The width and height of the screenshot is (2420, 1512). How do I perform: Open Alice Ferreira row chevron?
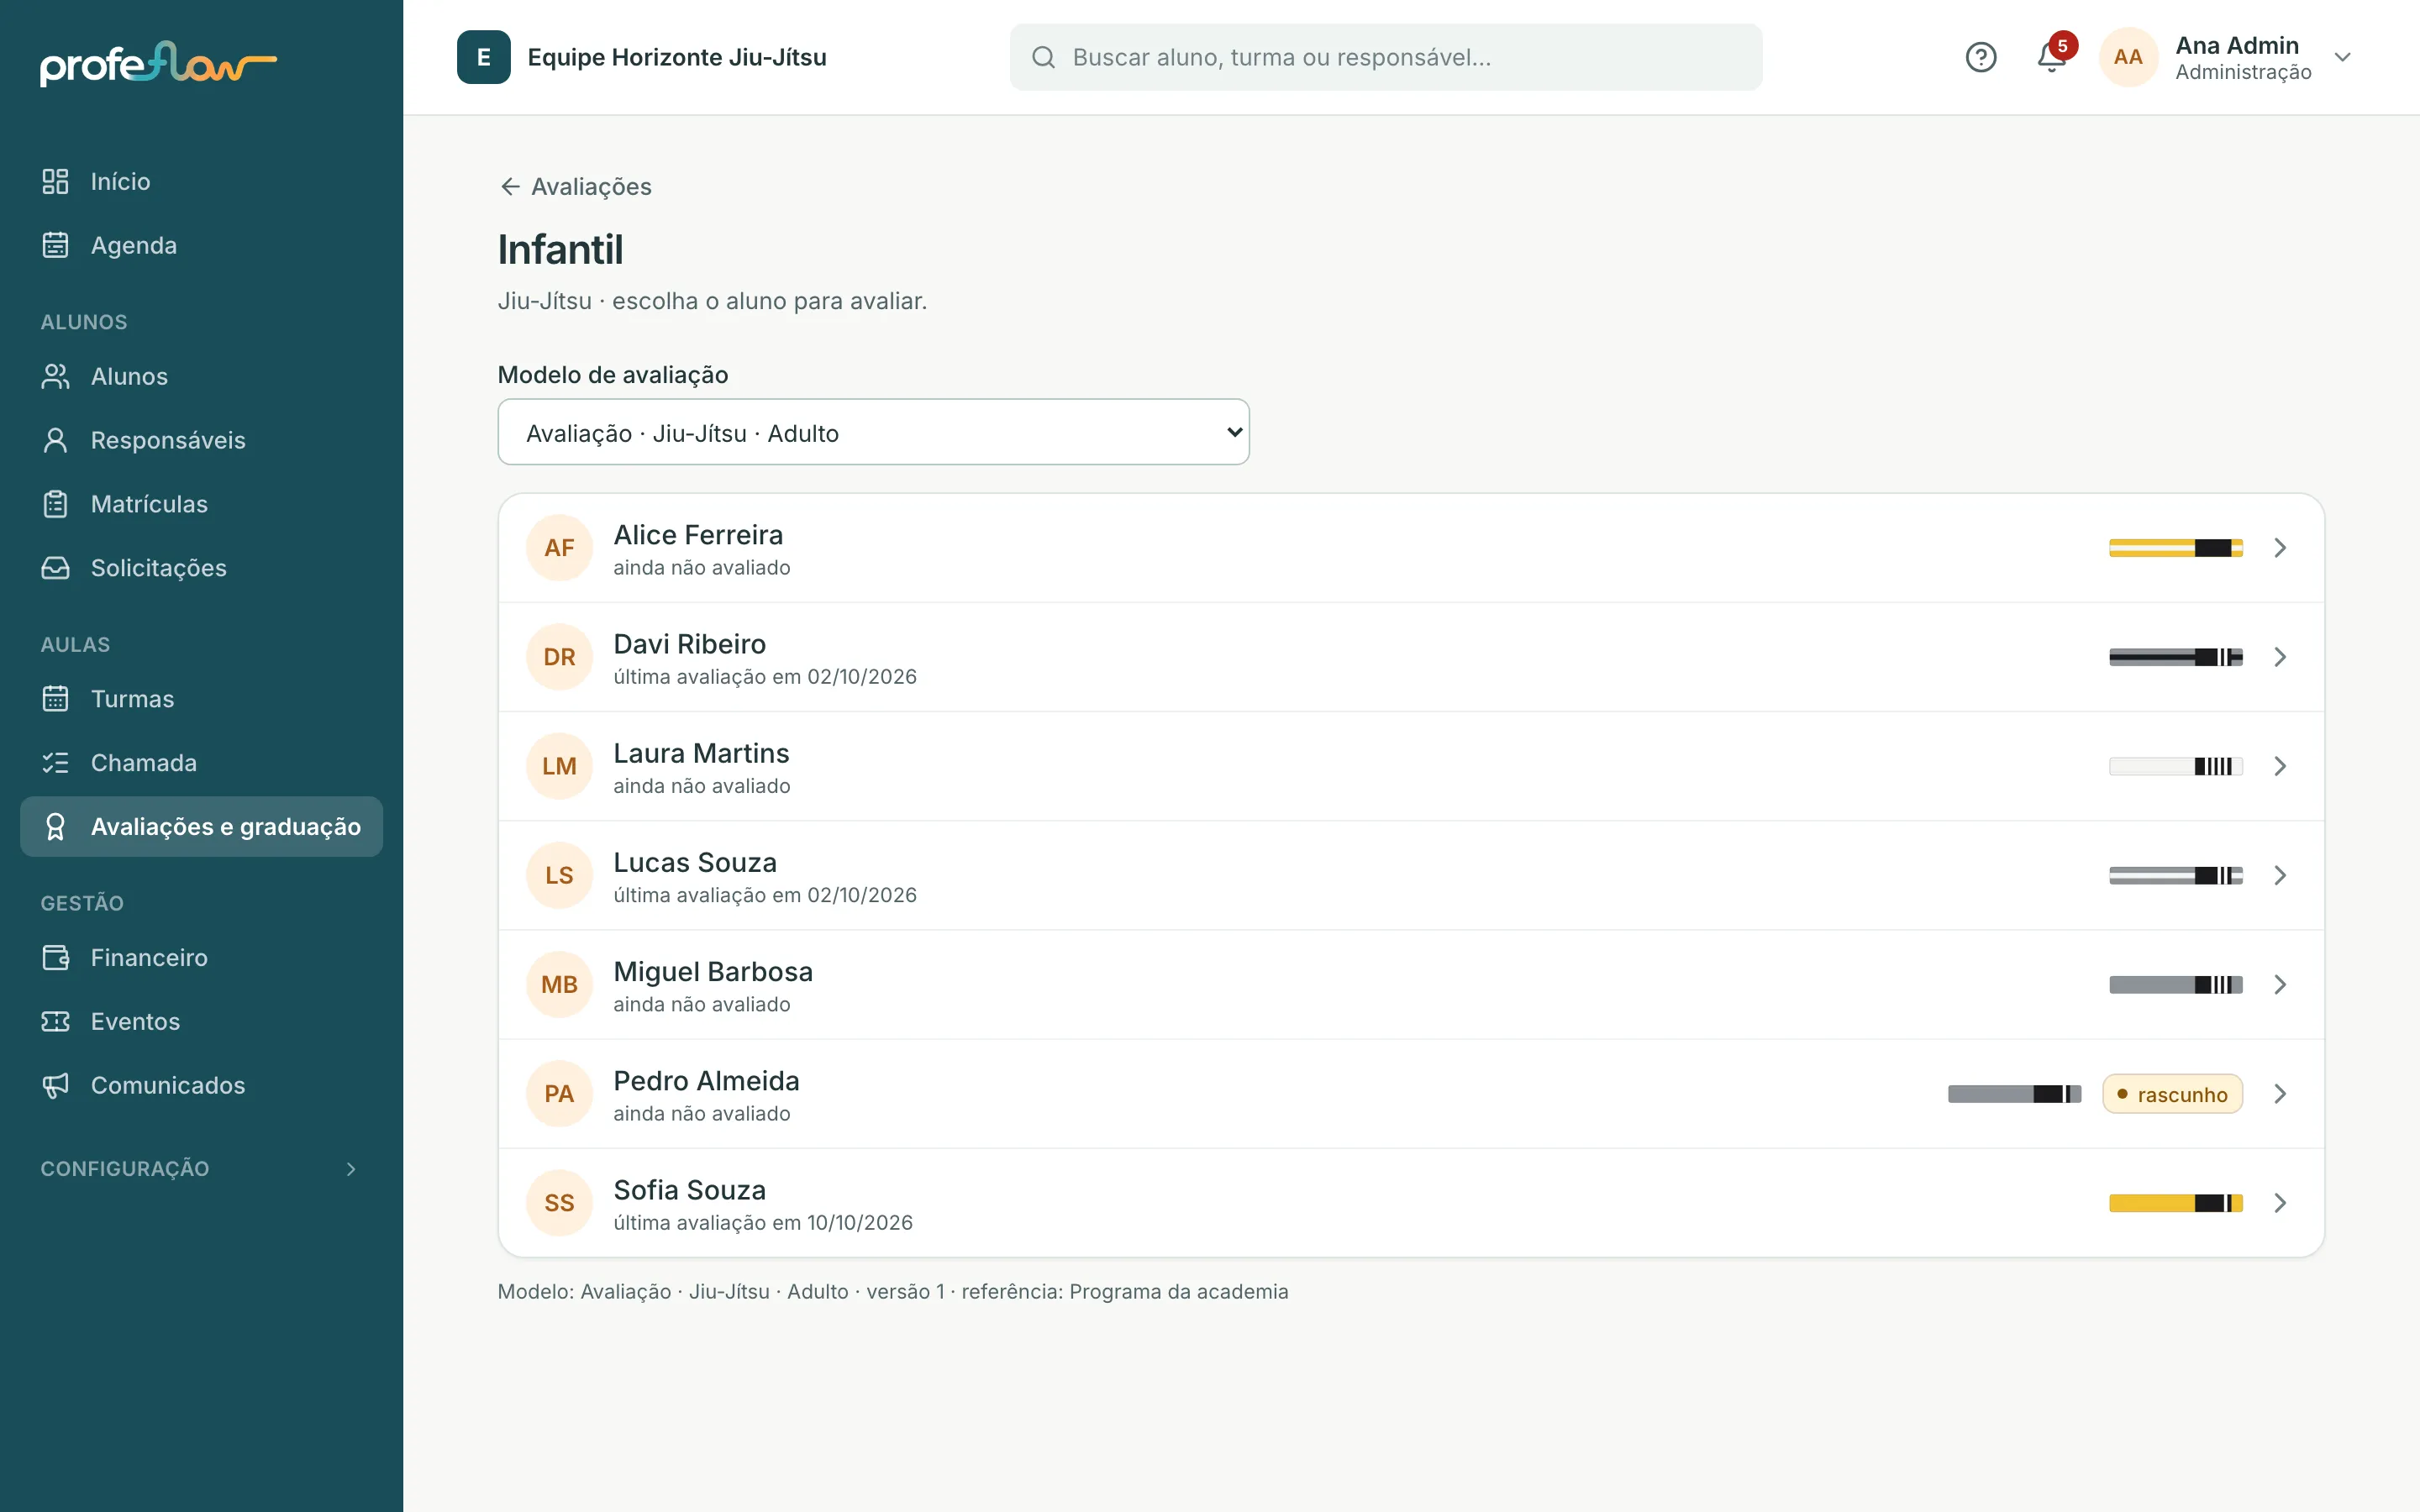click(2280, 548)
